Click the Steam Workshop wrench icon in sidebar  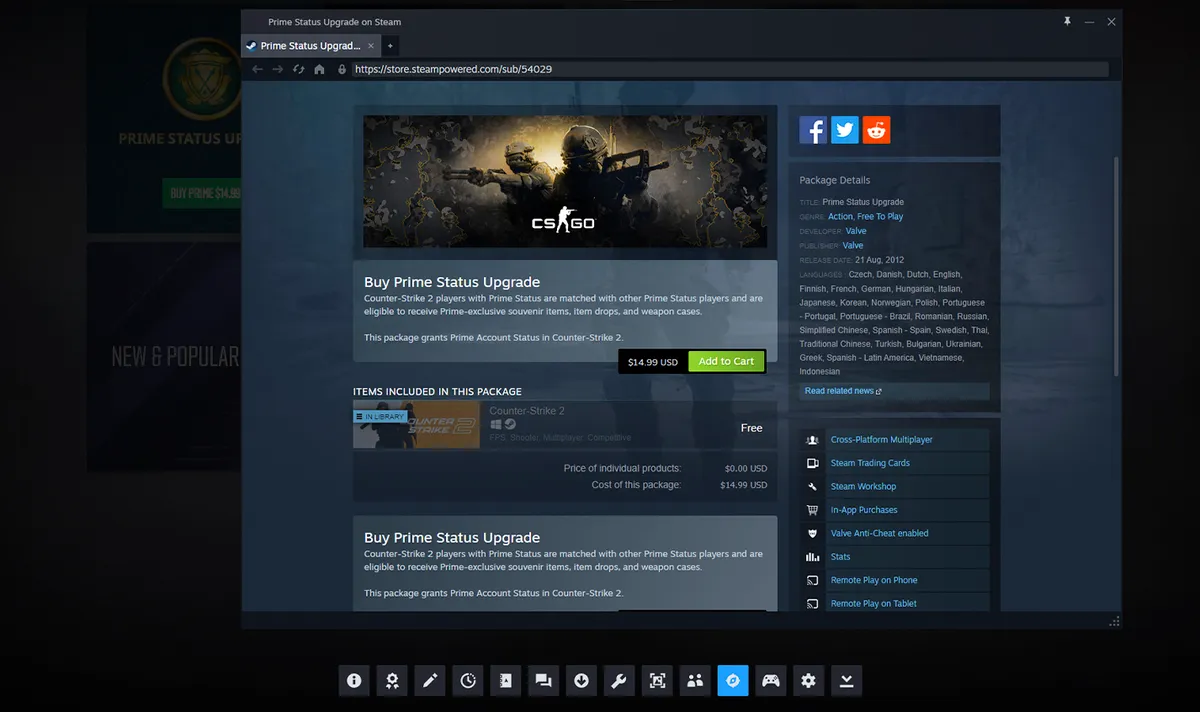coord(813,487)
